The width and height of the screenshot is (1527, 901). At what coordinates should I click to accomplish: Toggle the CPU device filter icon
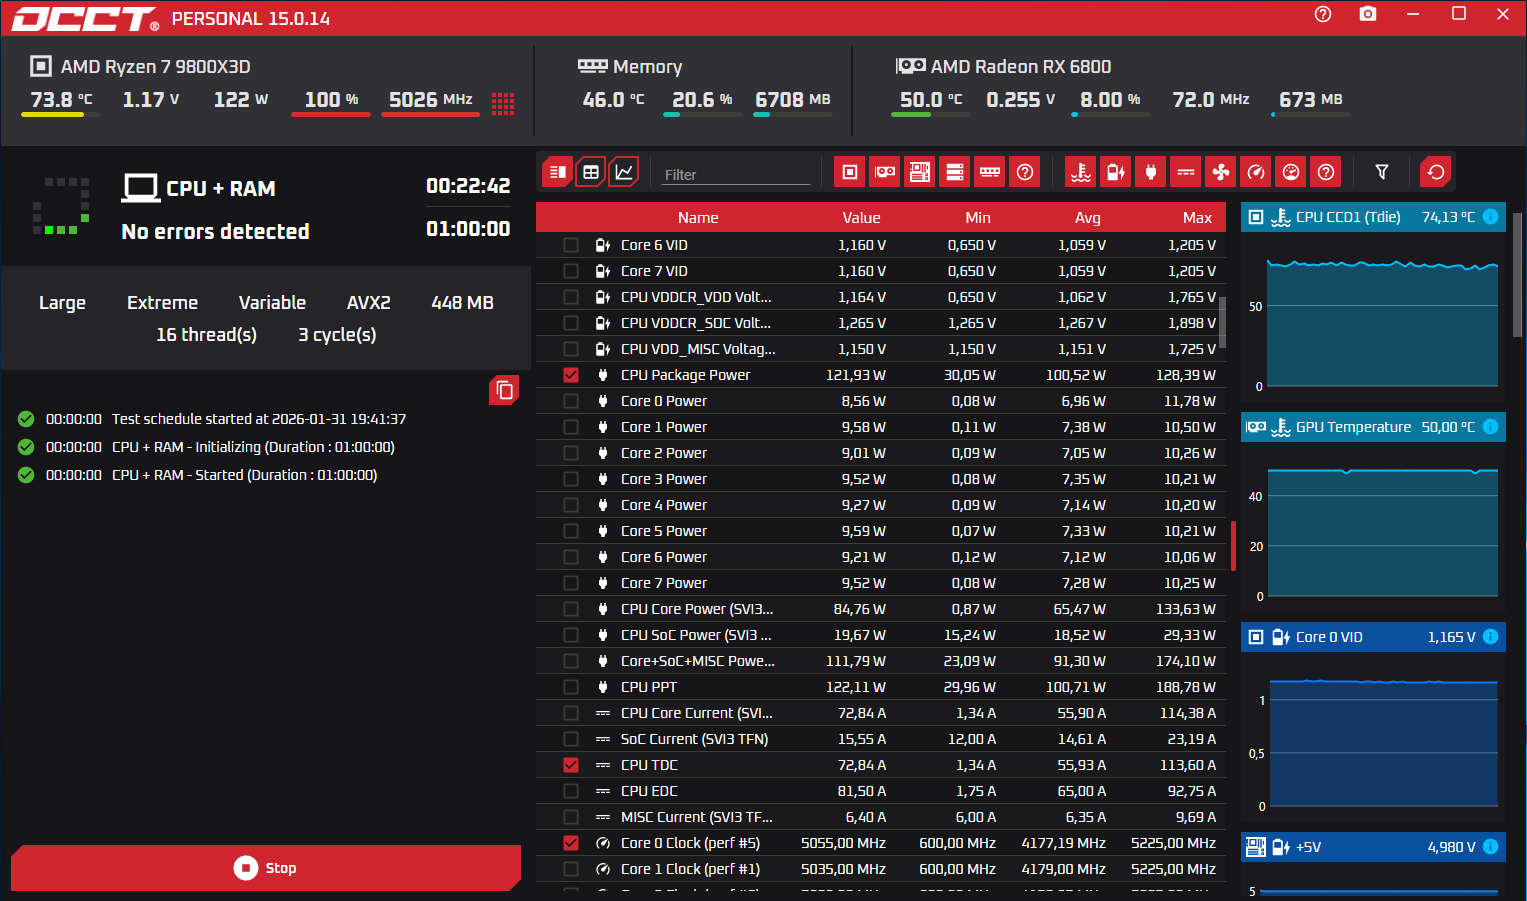[x=850, y=172]
